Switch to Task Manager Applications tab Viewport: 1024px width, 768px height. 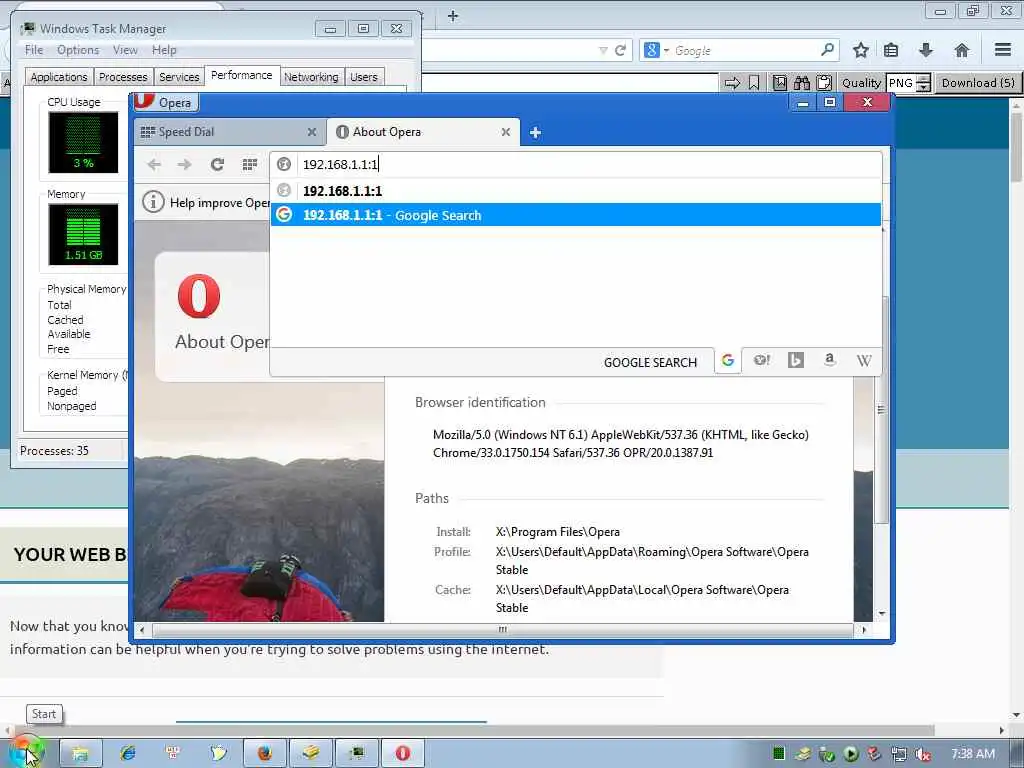[x=59, y=77]
